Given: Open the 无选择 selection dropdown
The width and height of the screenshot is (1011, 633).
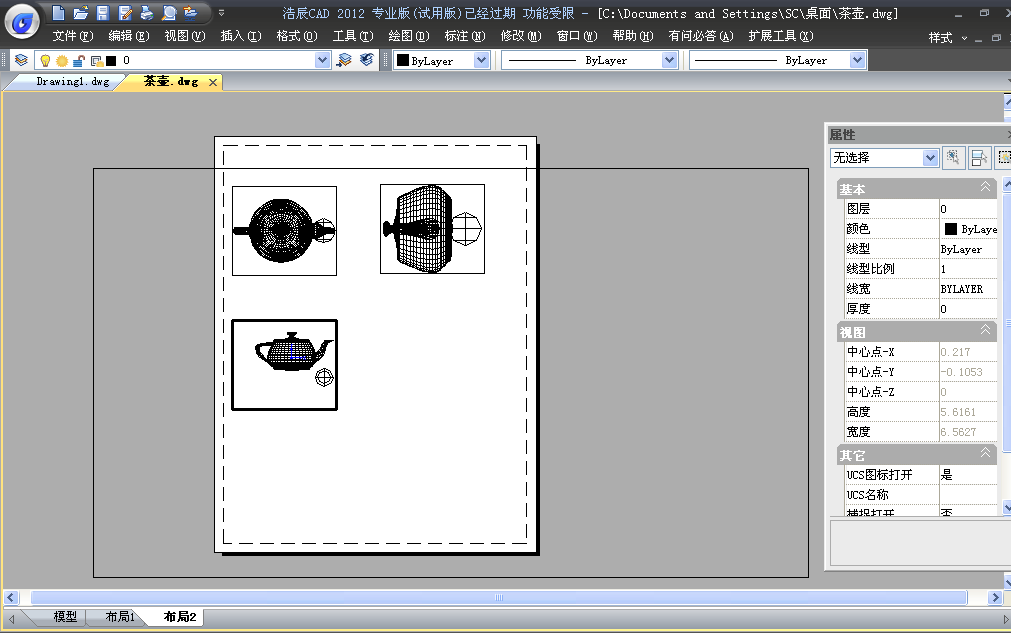Looking at the screenshot, I should point(930,158).
